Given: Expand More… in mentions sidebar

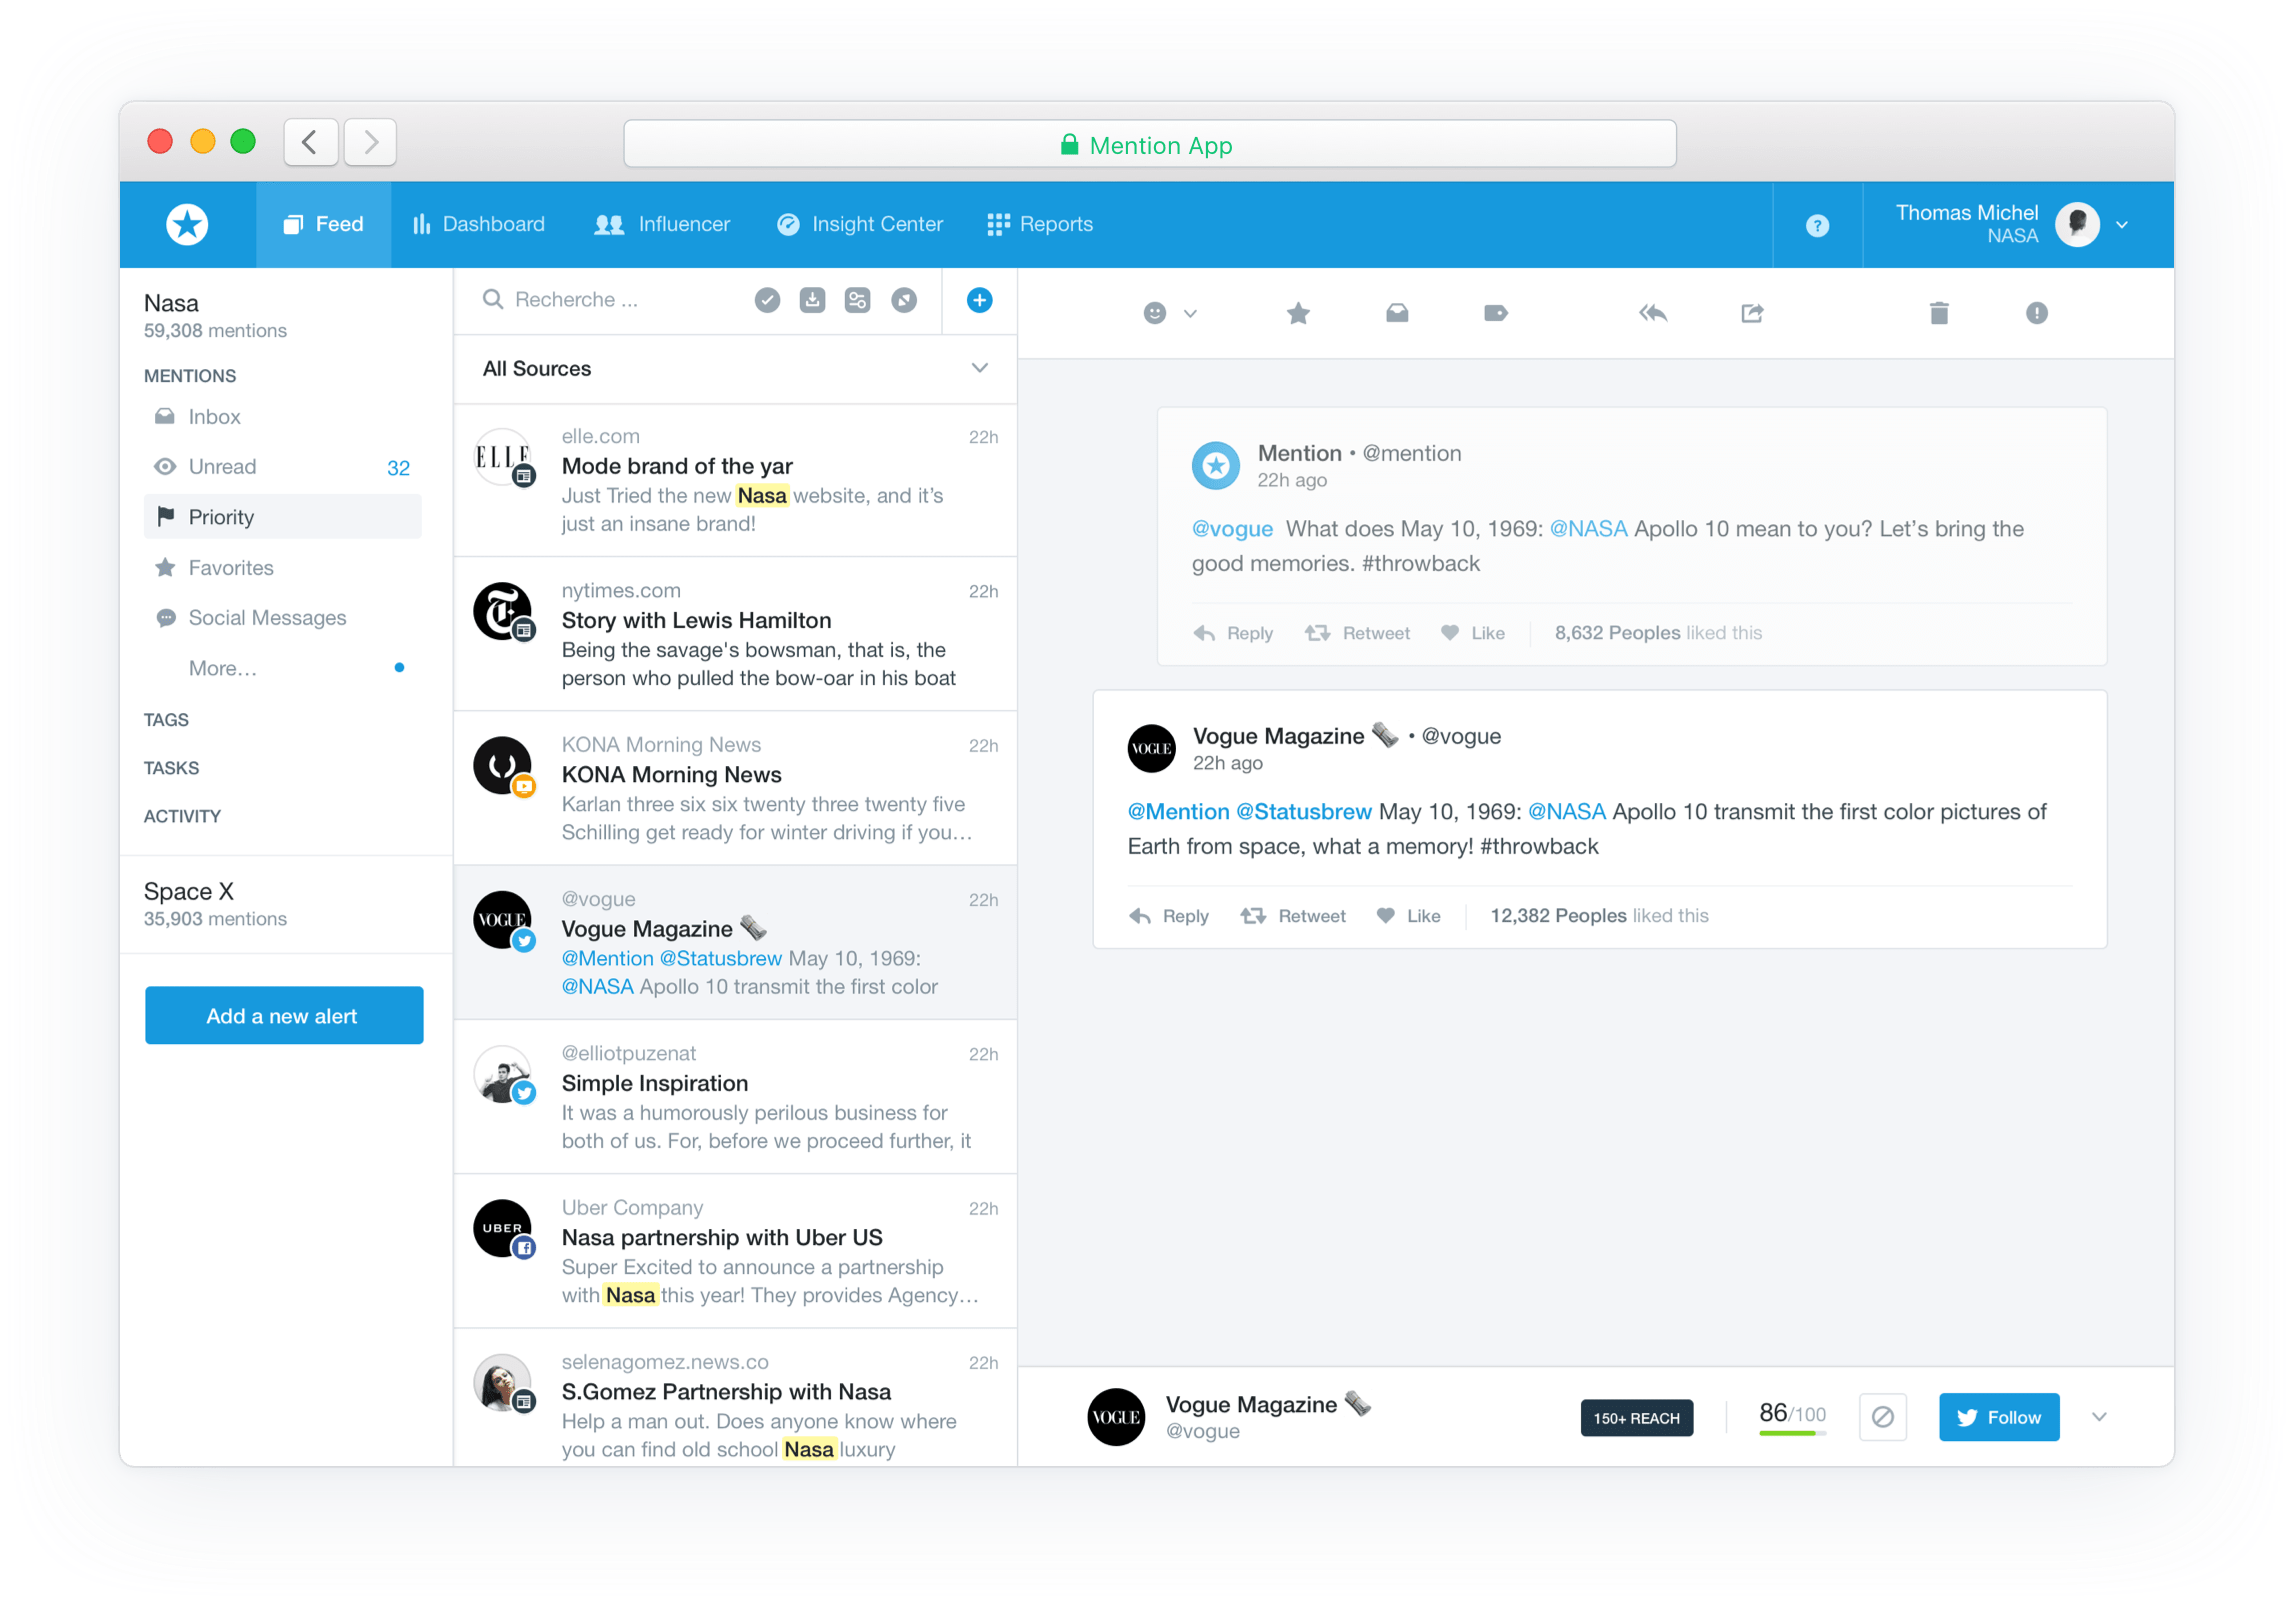Looking at the screenshot, I should coord(223,668).
